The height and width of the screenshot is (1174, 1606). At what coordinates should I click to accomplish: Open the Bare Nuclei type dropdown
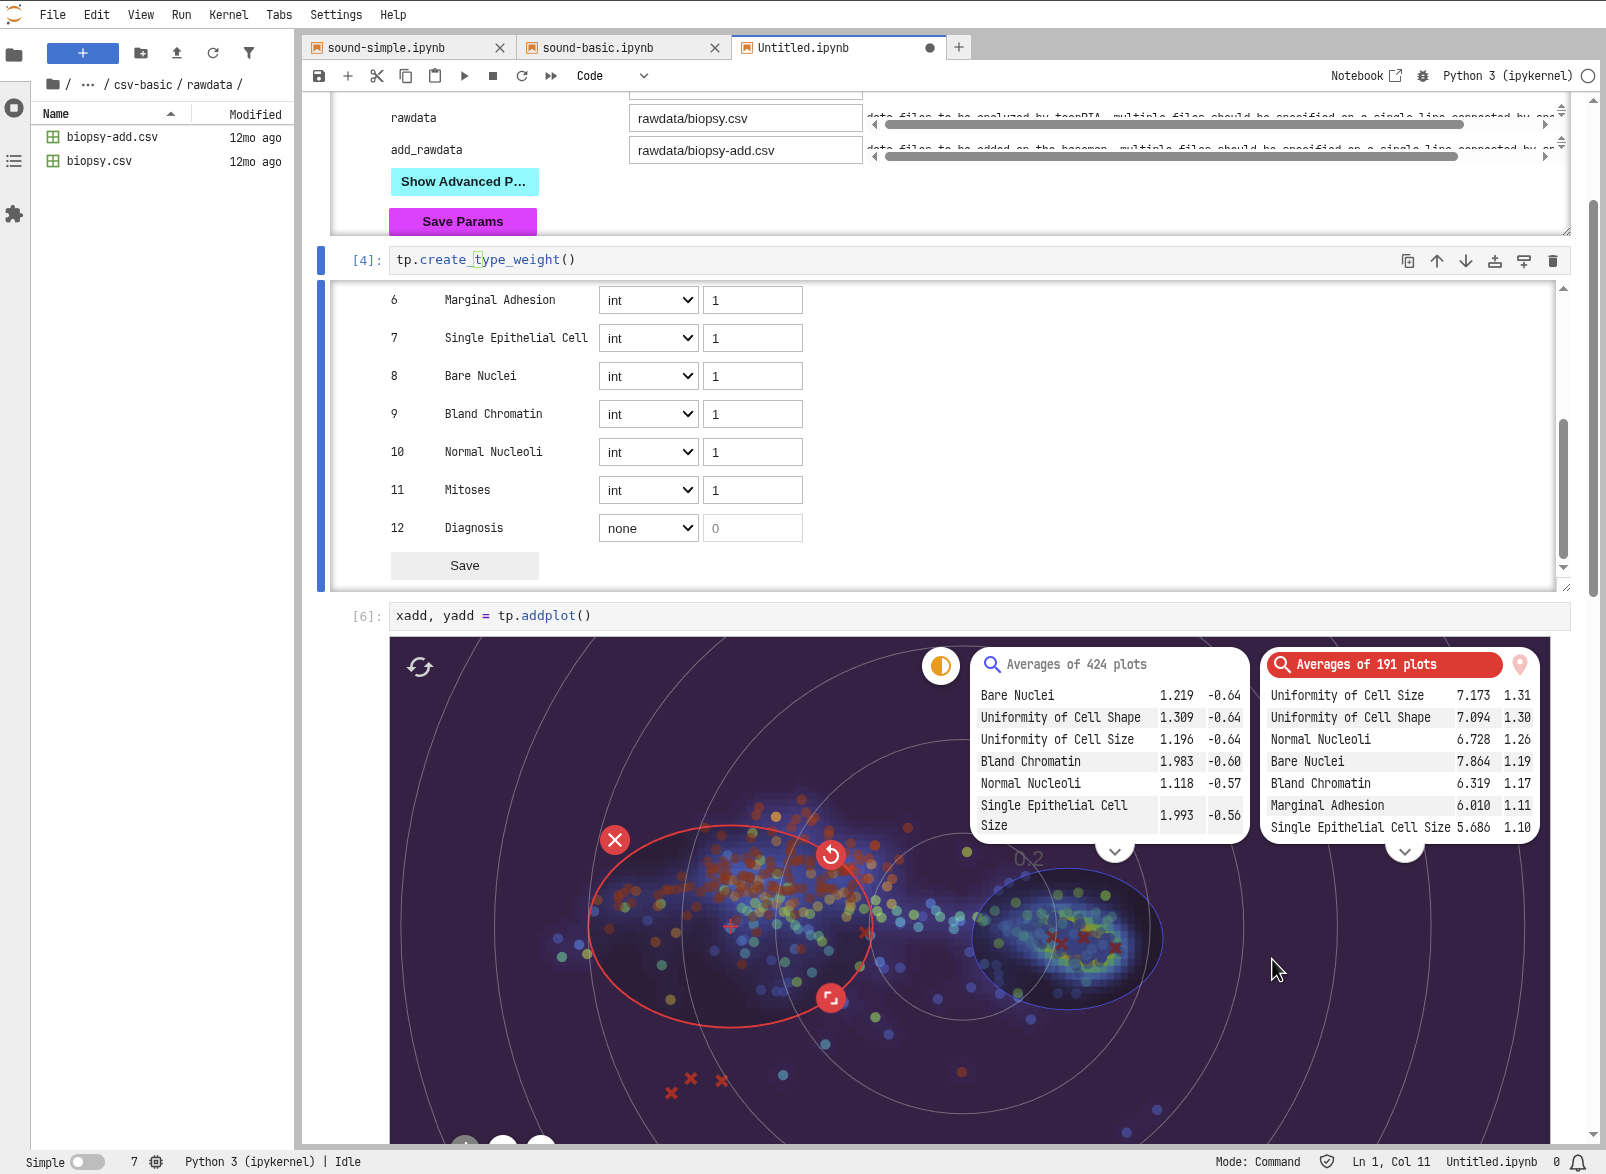tap(649, 377)
